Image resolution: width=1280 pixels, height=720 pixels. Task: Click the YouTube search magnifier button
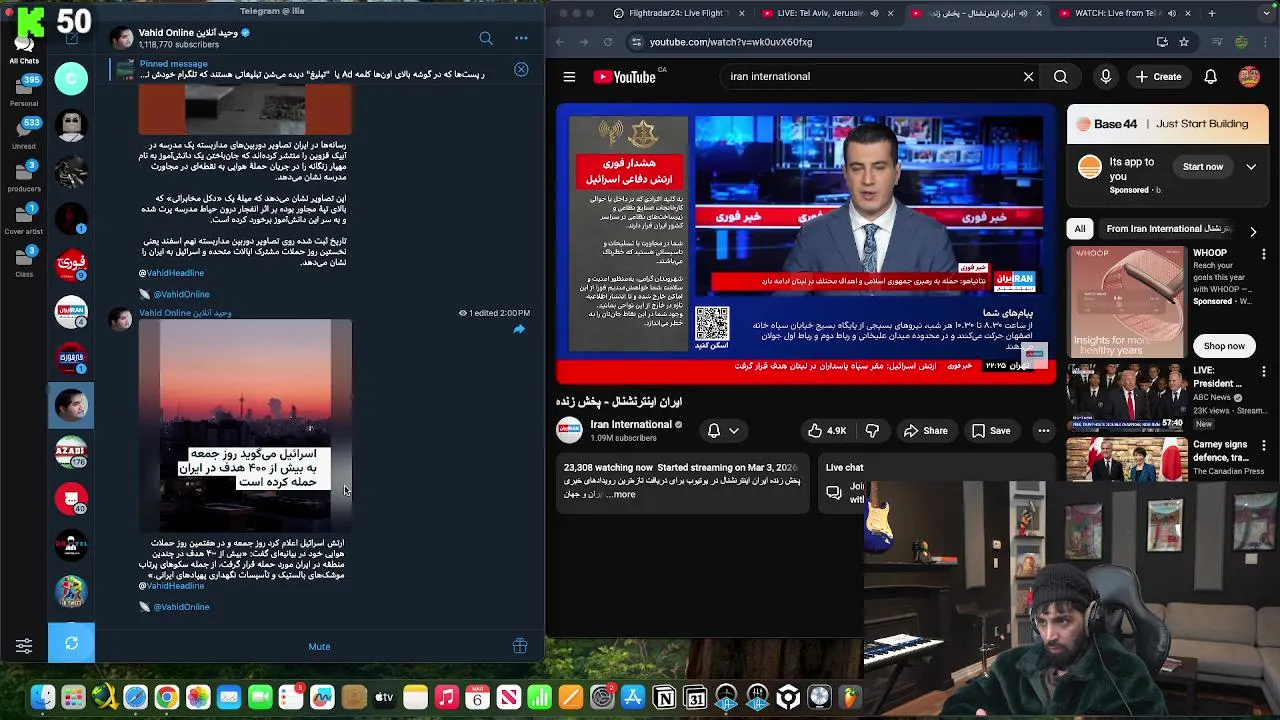1060,77
